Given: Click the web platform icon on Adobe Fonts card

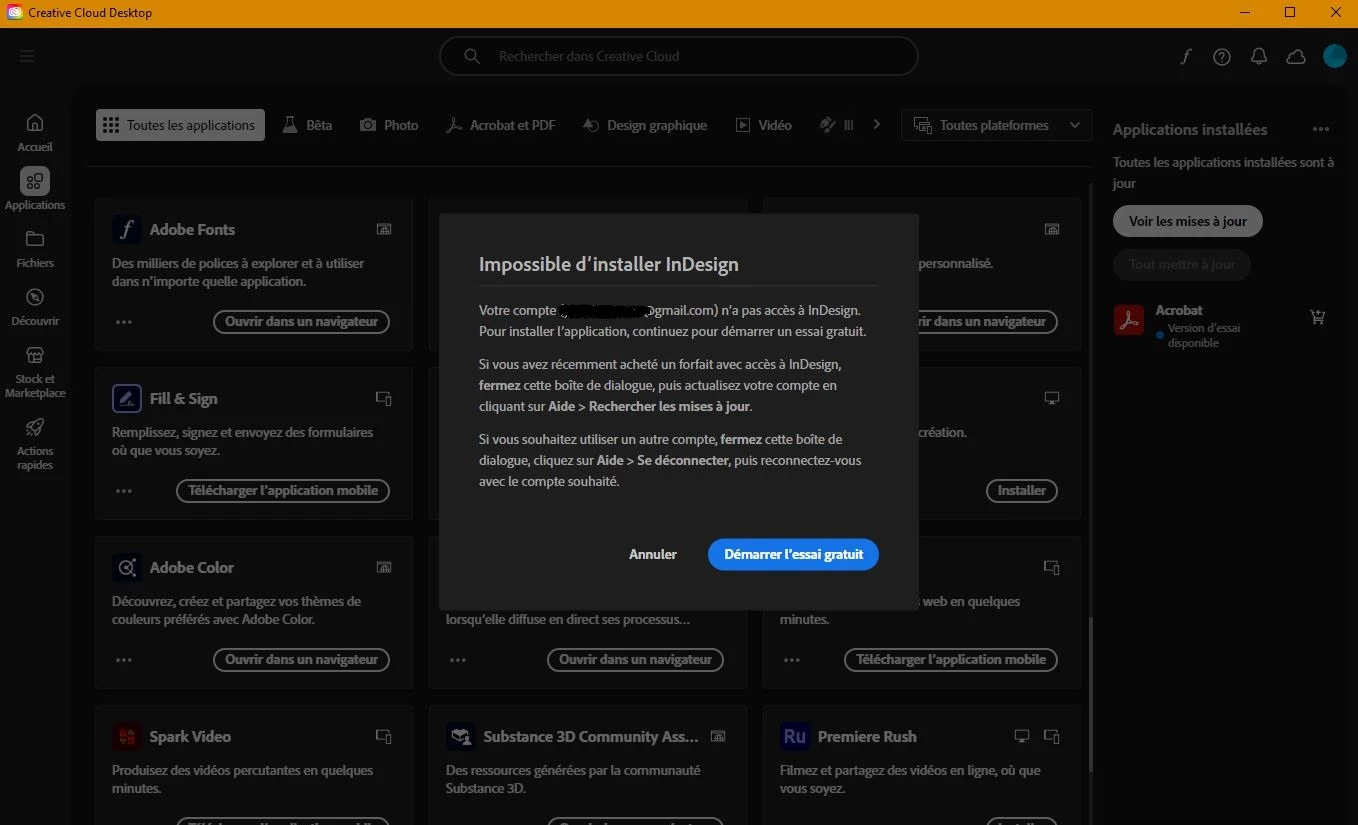Looking at the screenshot, I should 384,229.
